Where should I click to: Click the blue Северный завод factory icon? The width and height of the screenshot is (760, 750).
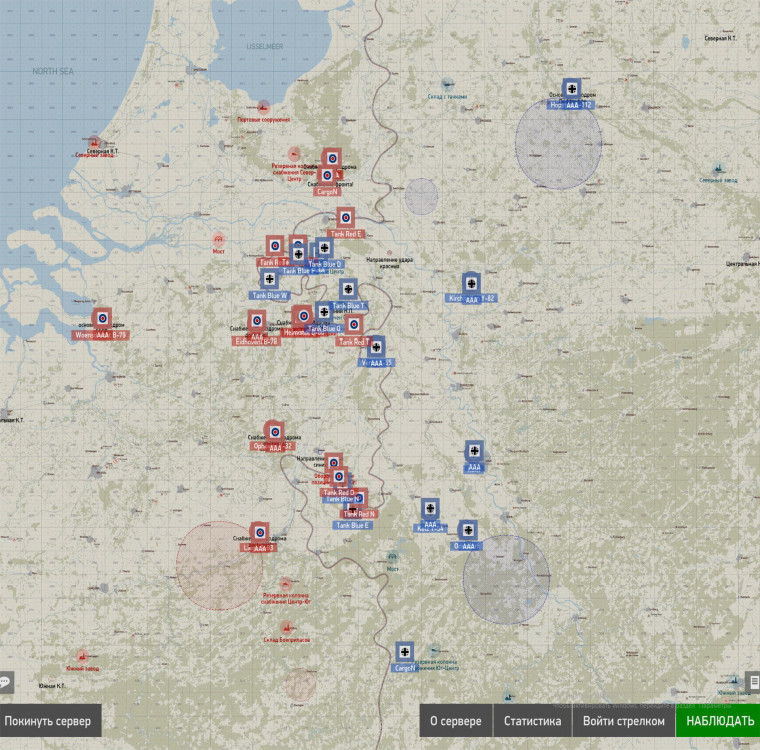[x=718, y=169]
